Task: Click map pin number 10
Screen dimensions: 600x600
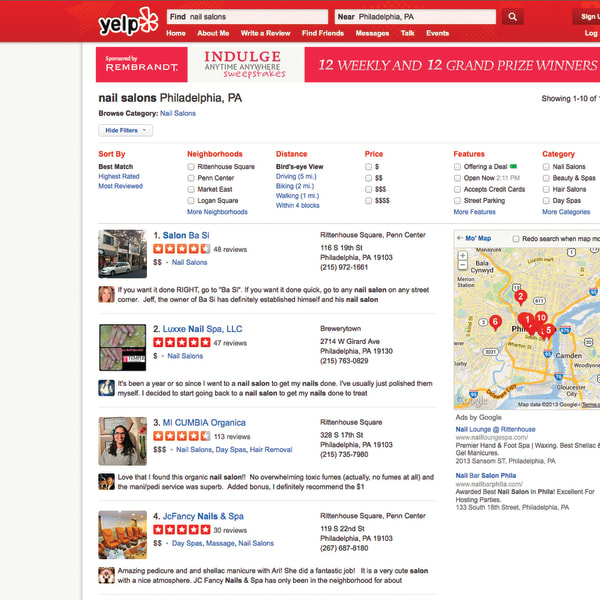Action: click(x=541, y=318)
